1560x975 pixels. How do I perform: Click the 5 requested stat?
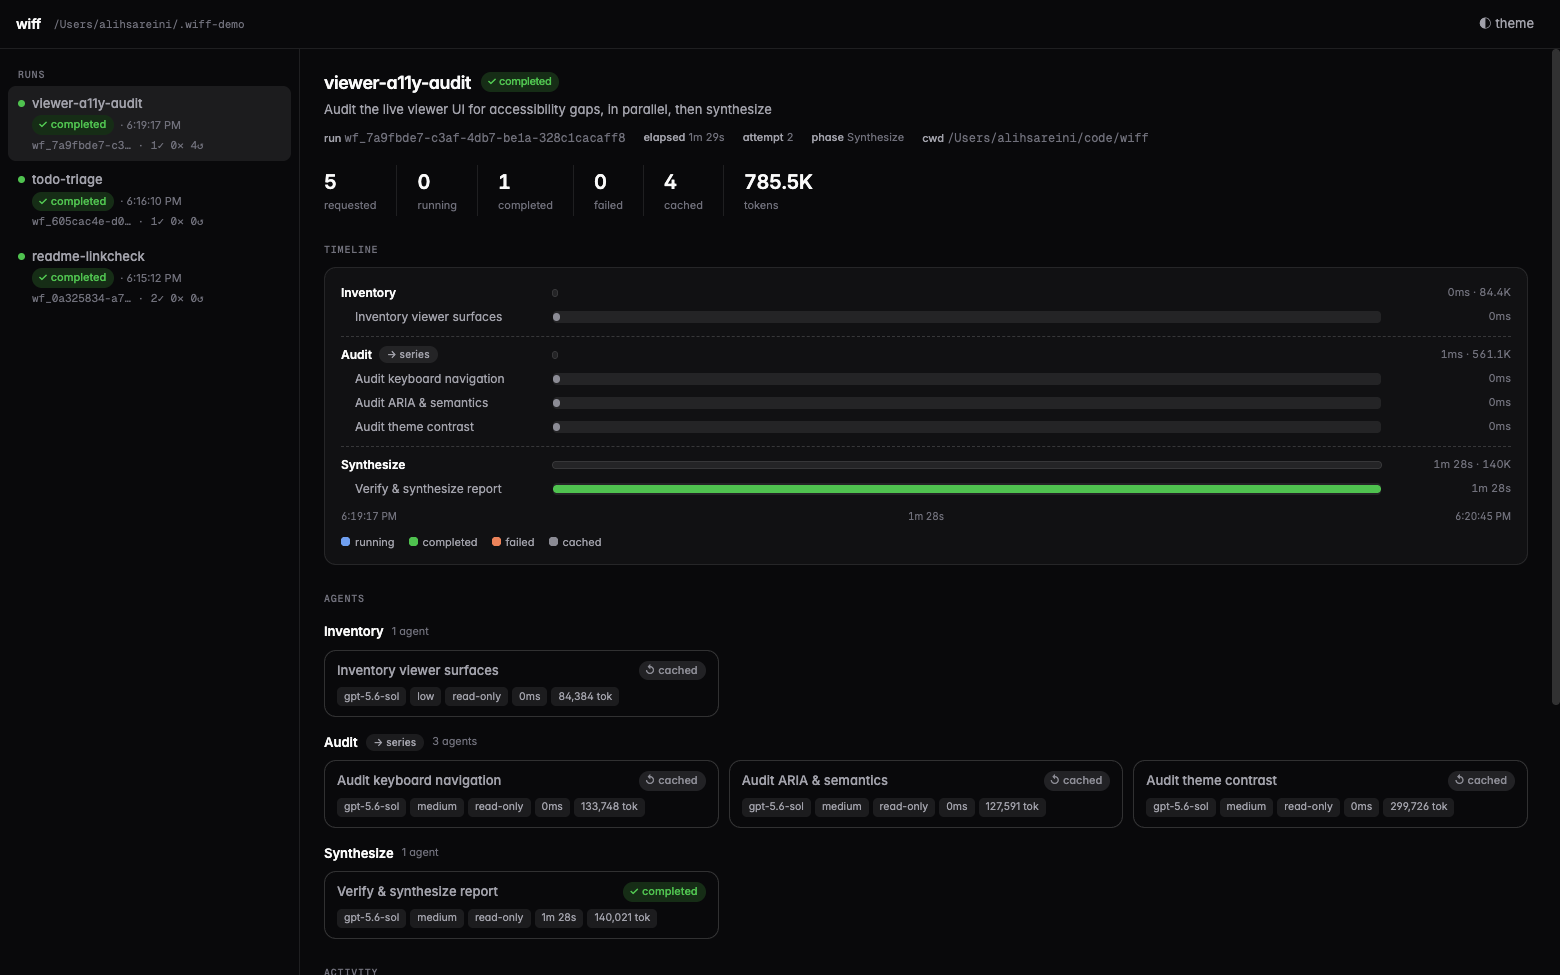coord(350,191)
